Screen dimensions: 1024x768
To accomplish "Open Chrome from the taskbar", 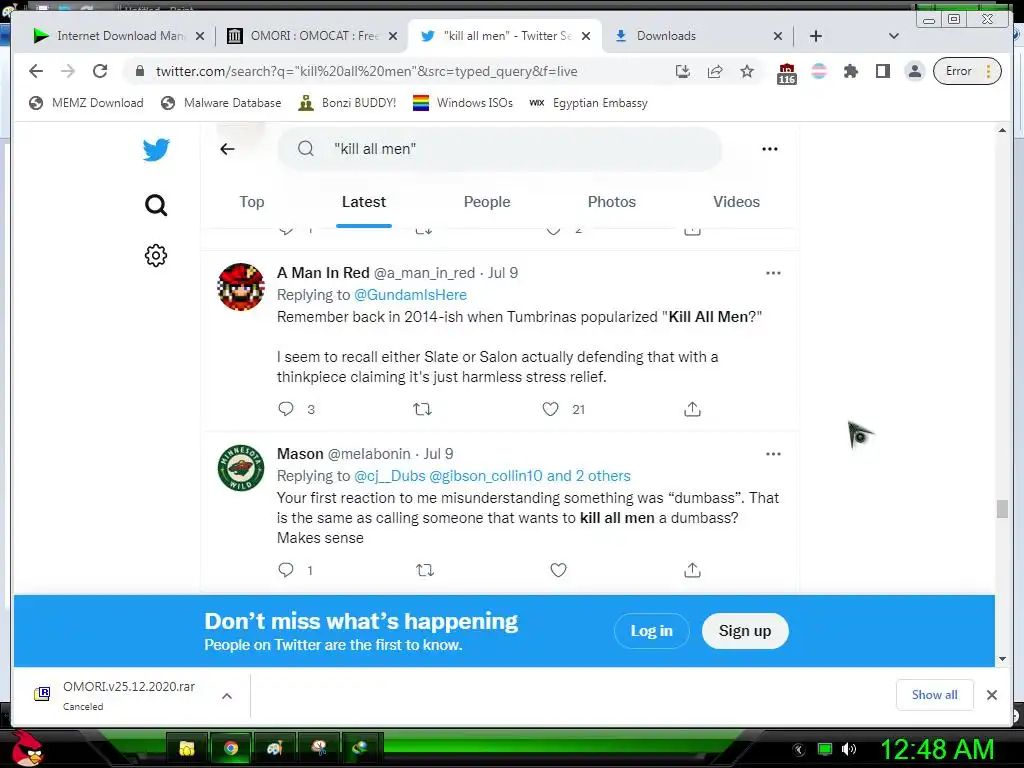I will coord(231,748).
